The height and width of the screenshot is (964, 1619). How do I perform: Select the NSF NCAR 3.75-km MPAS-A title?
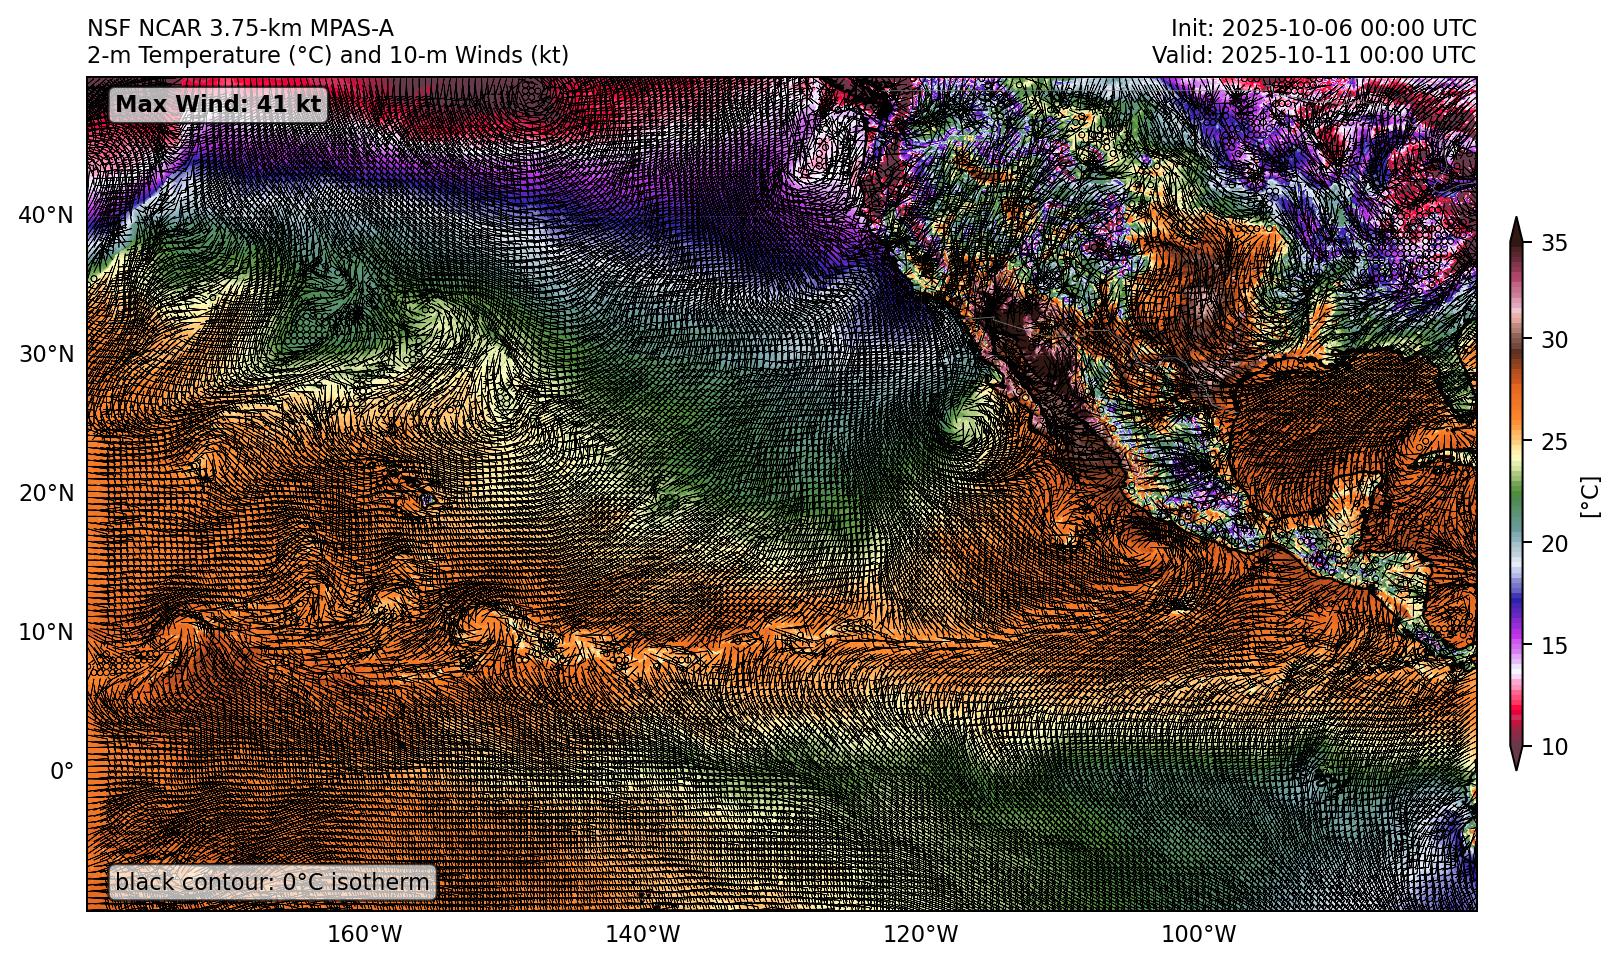pyautogui.click(x=240, y=28)
